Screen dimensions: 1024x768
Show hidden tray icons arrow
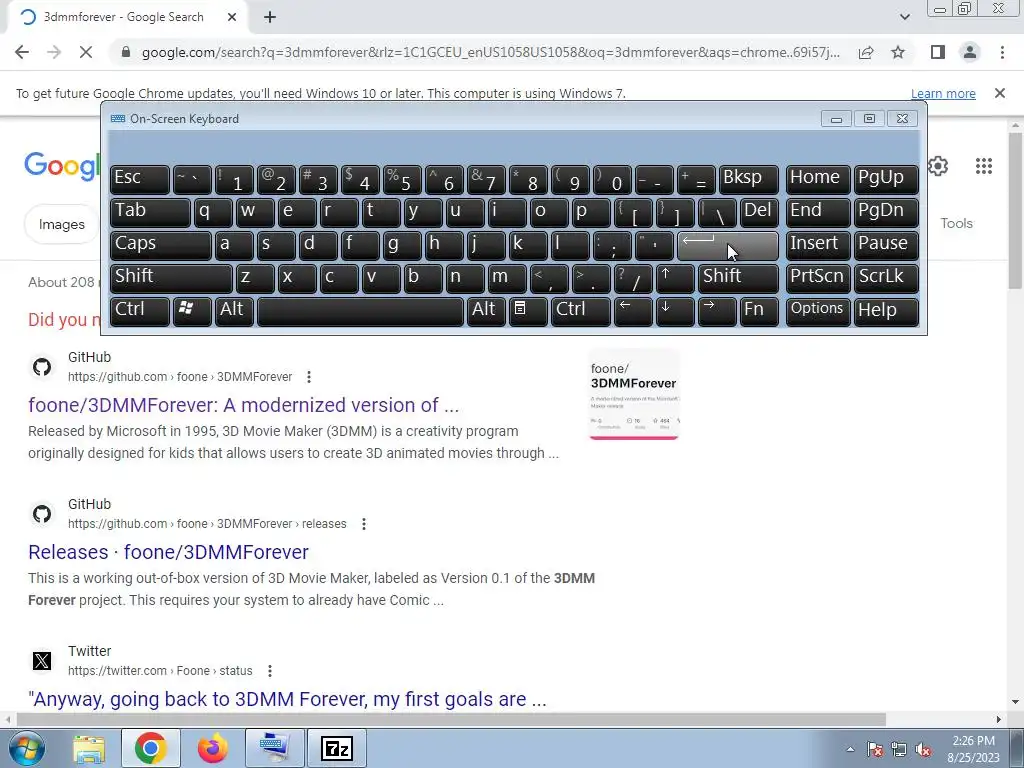(x=850, y=749)
